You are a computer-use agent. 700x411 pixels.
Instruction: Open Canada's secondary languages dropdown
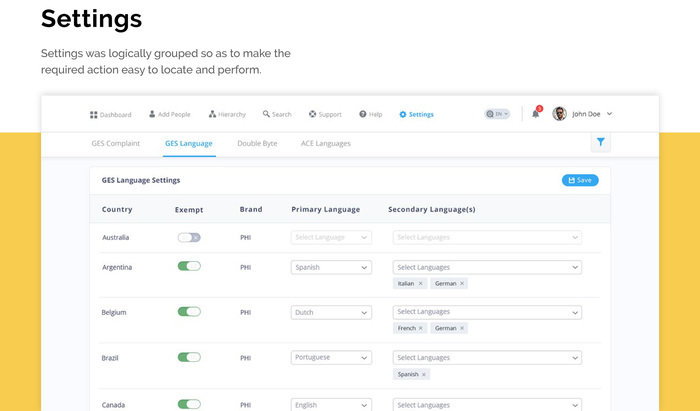point(487,405)
